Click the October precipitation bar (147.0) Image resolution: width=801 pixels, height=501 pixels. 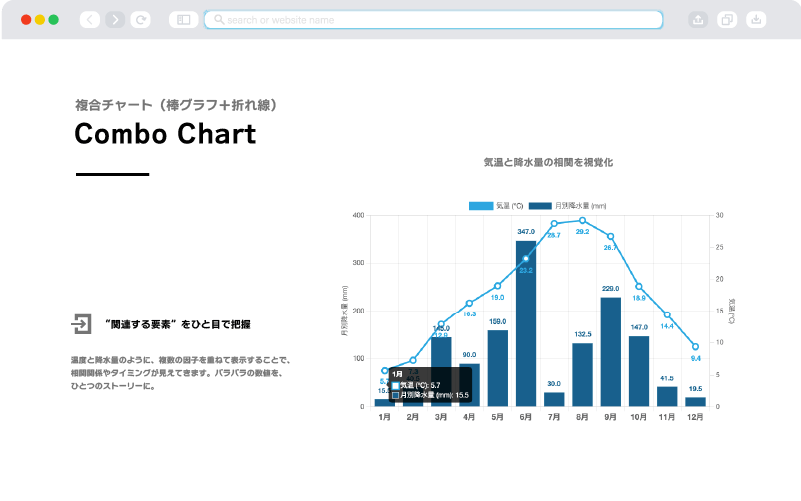pyautogui.click(x=638, y=371)
